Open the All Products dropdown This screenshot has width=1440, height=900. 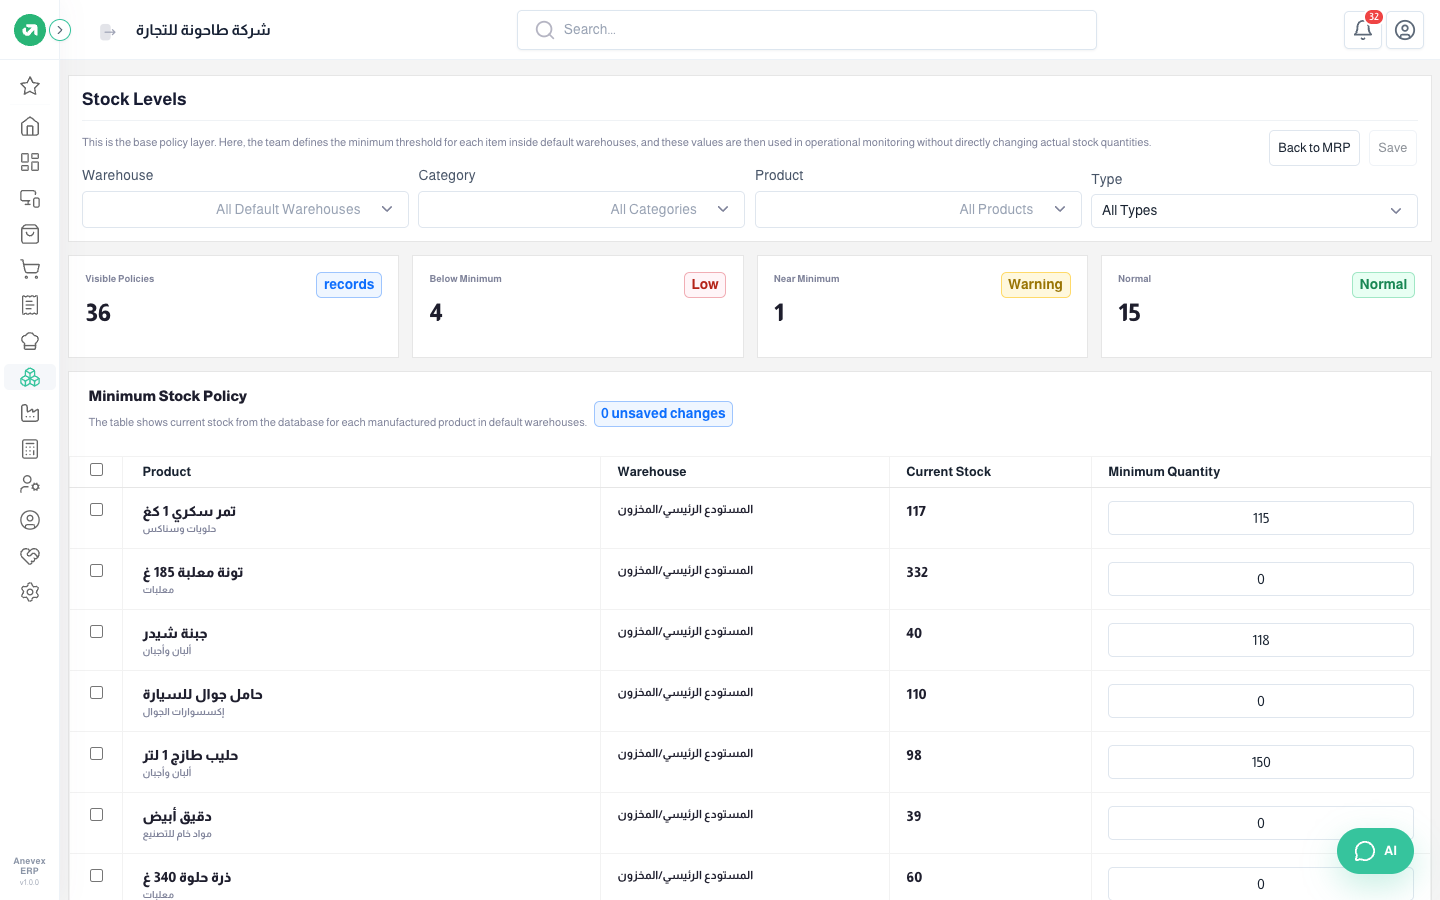click(x=918, y=209)
